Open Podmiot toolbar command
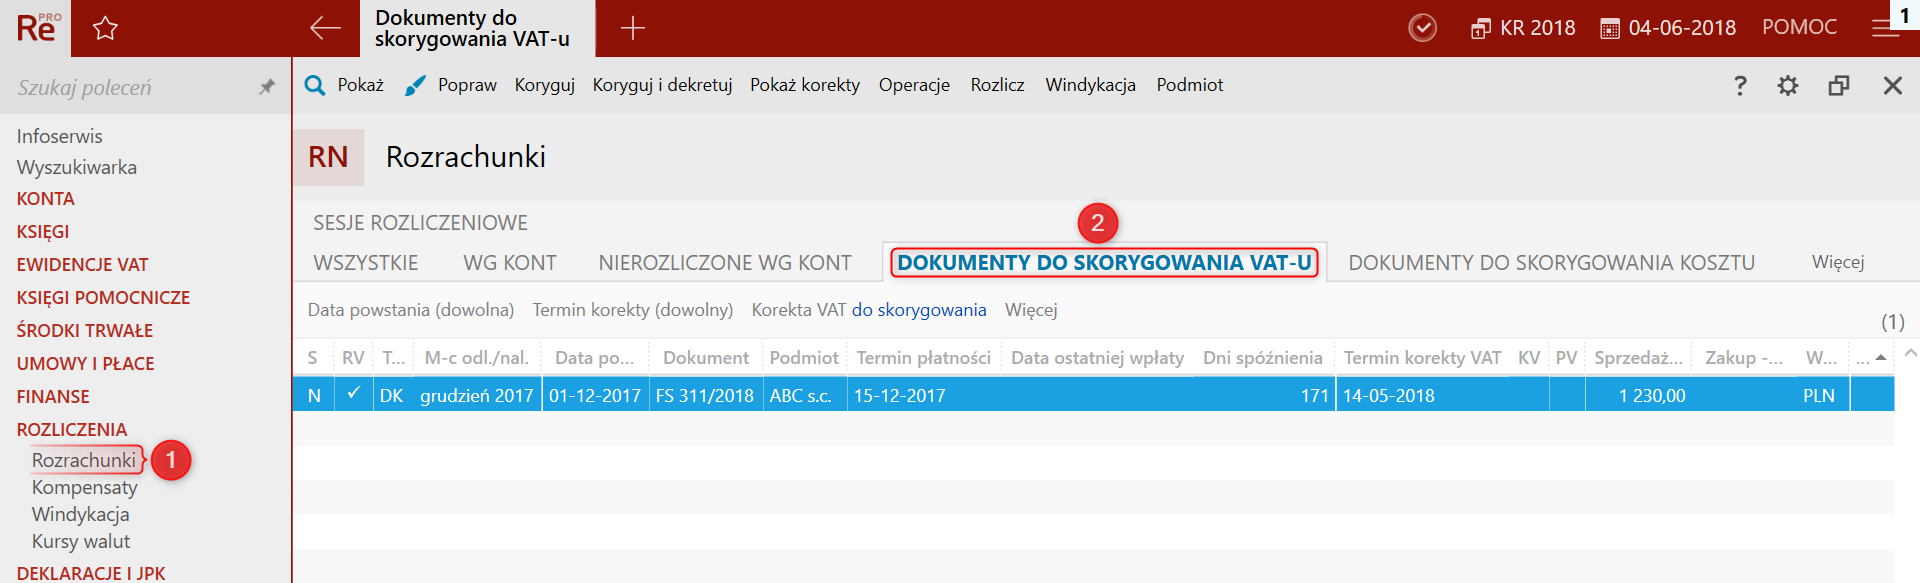 (1190, 85)
